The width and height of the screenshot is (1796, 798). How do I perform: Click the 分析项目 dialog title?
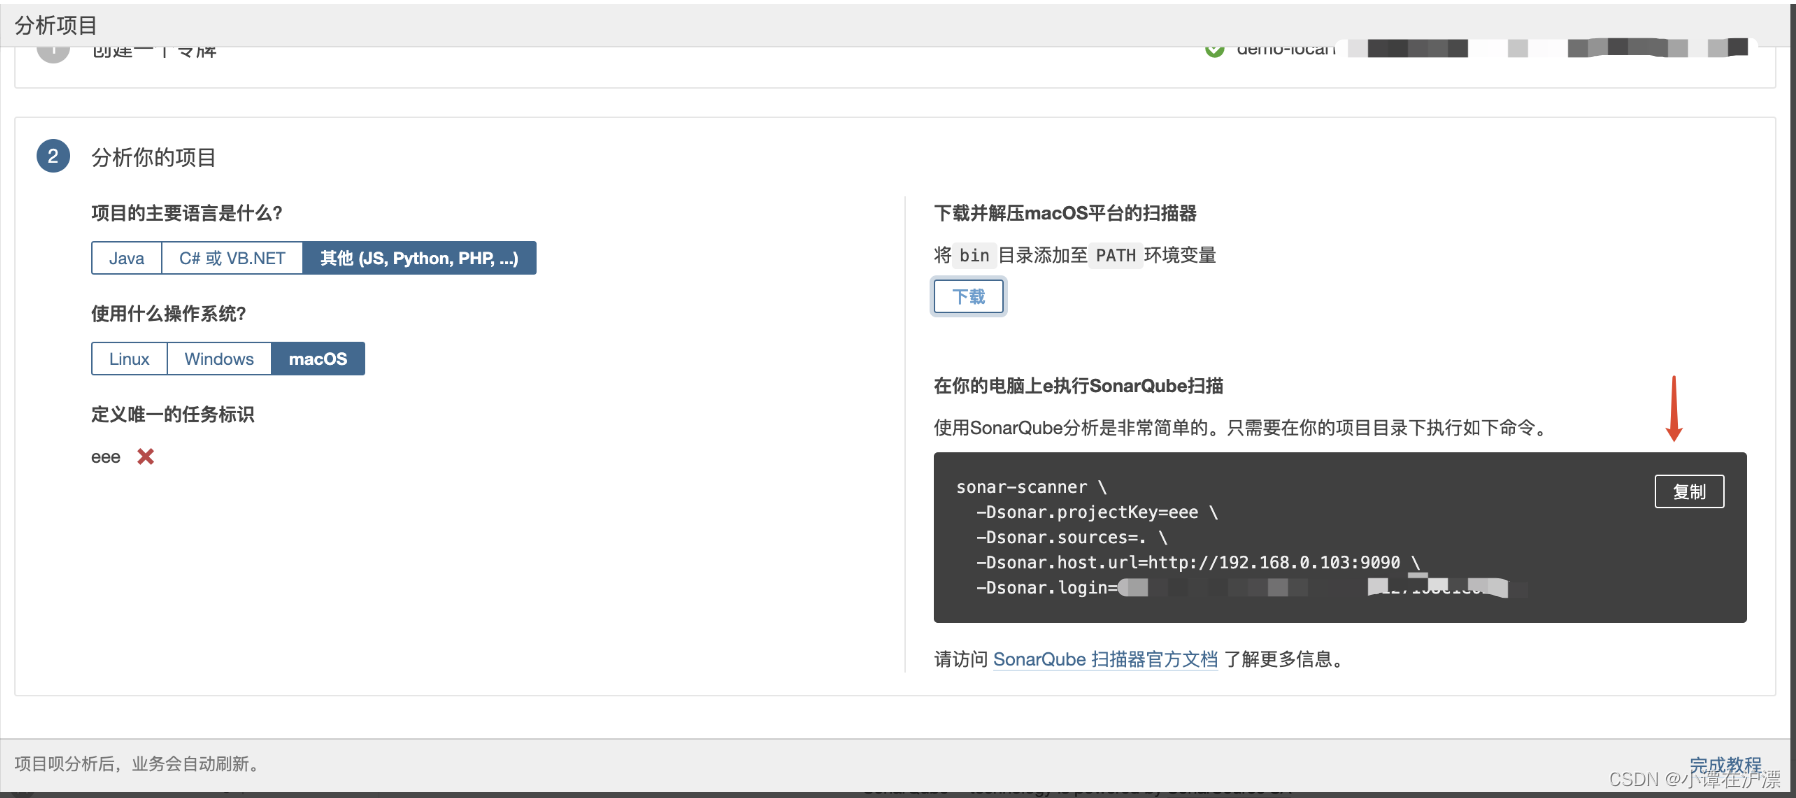[56, 25]
